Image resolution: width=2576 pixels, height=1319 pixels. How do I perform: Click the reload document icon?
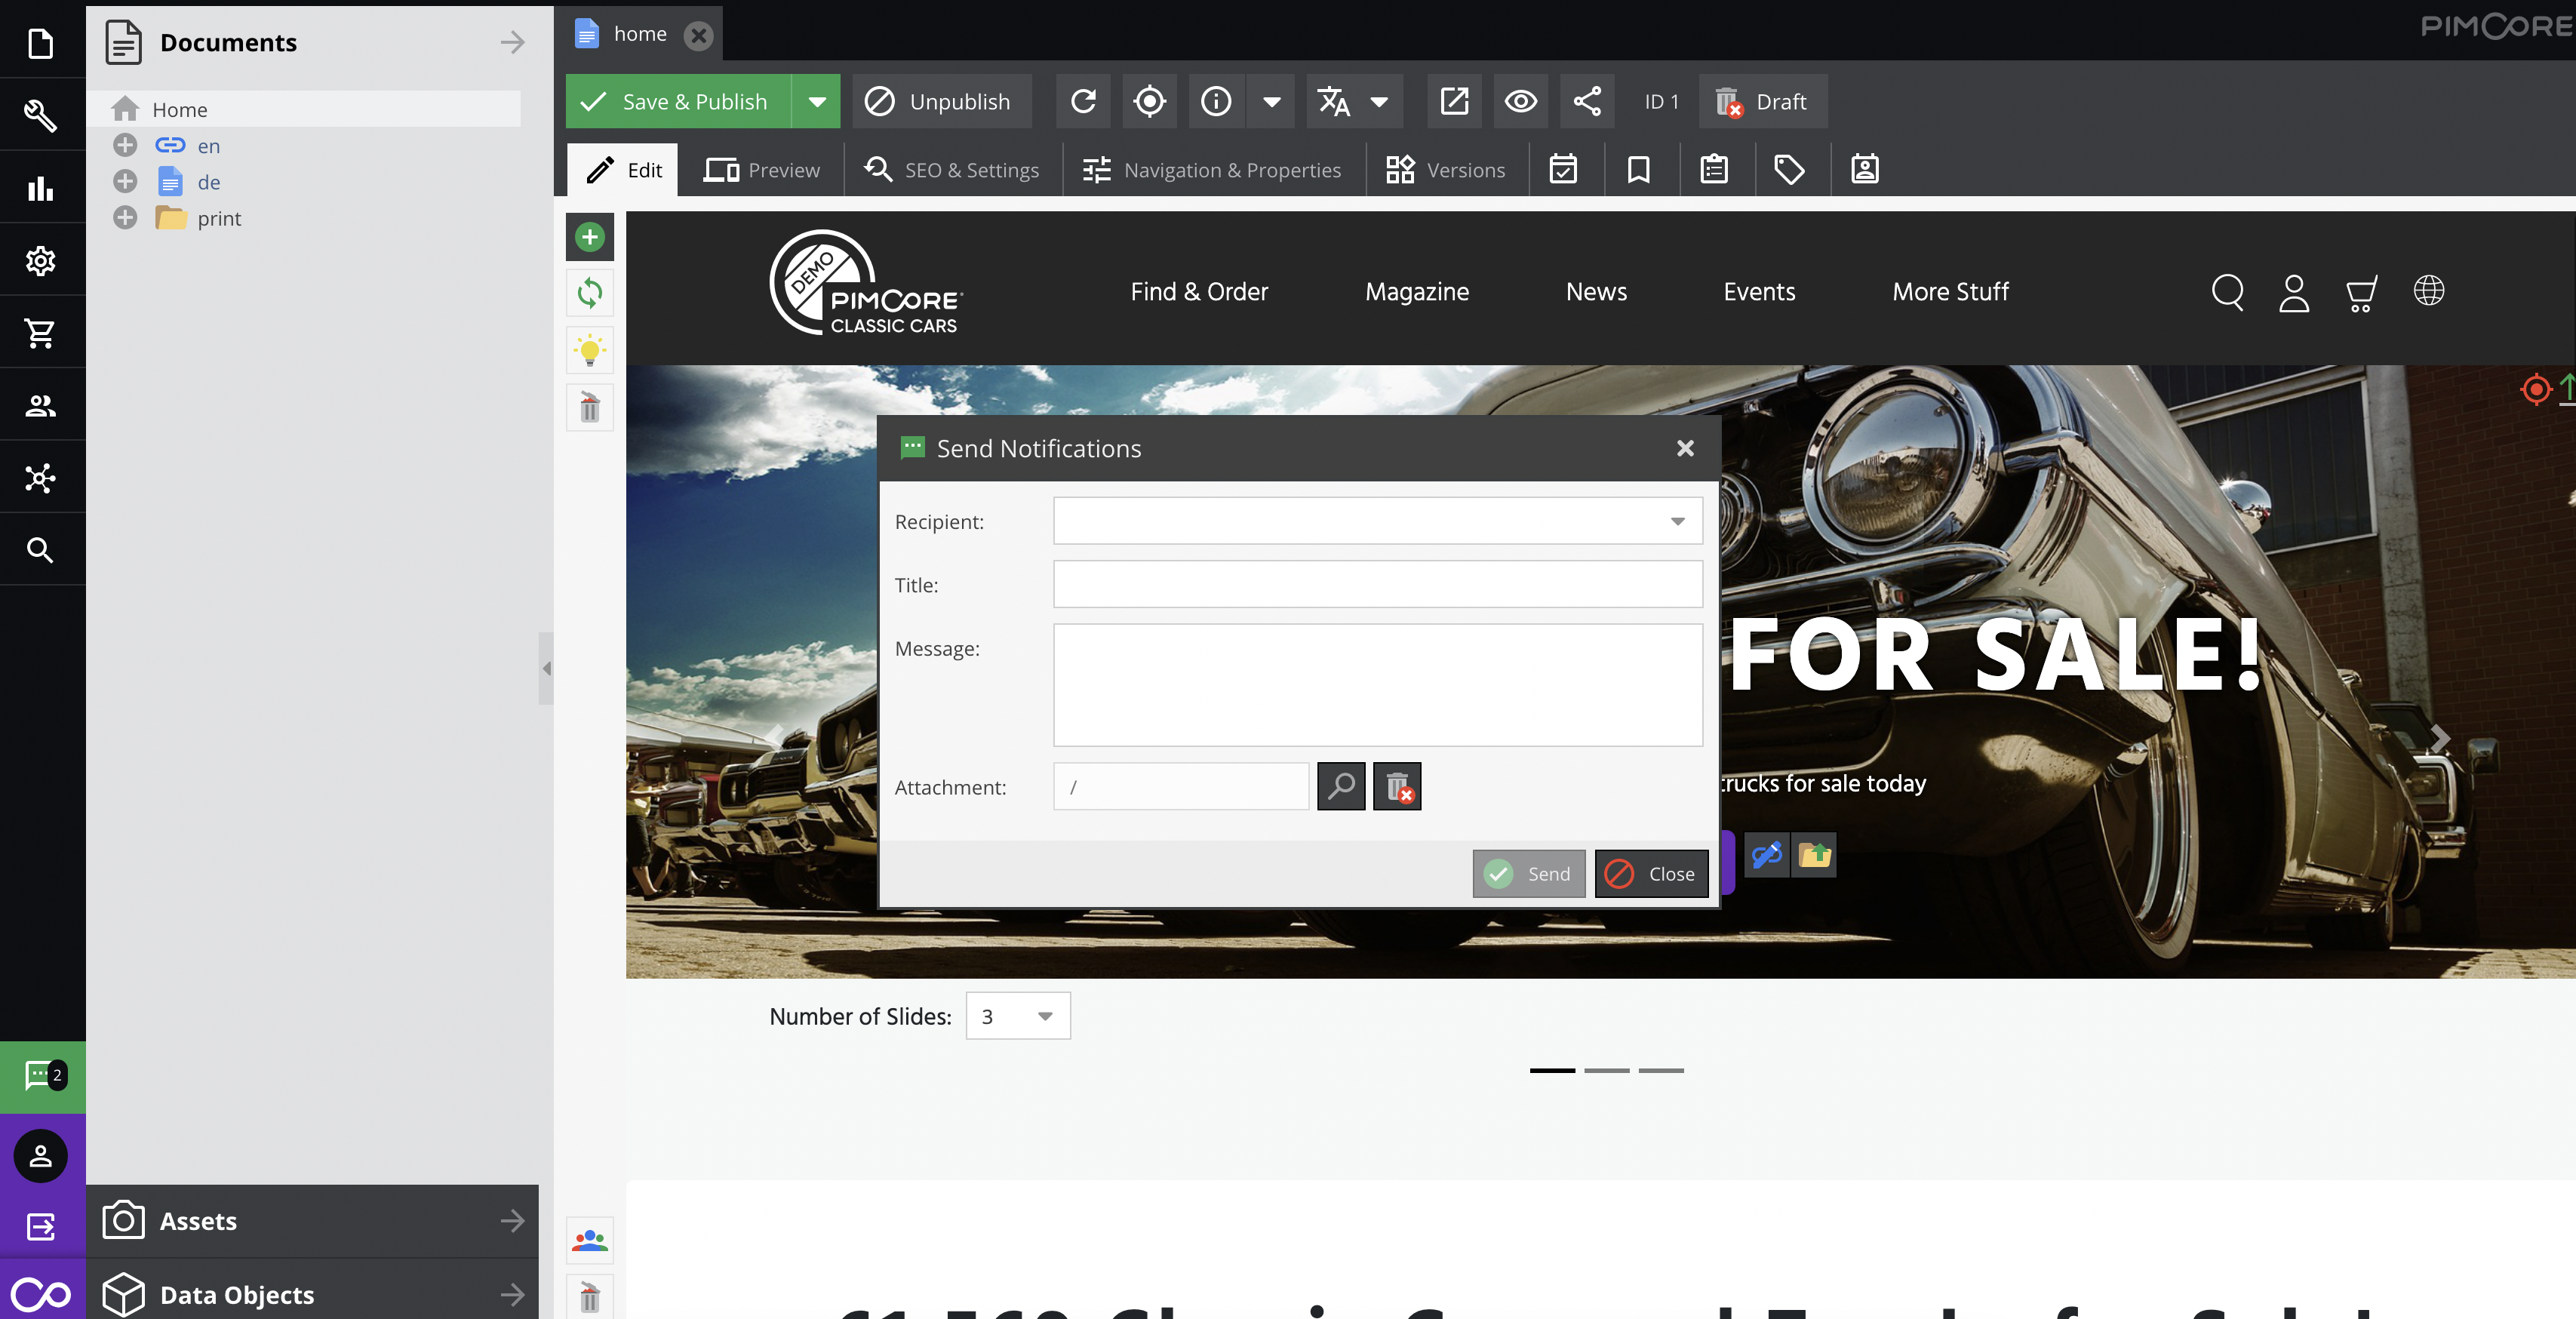[1083, 101]
